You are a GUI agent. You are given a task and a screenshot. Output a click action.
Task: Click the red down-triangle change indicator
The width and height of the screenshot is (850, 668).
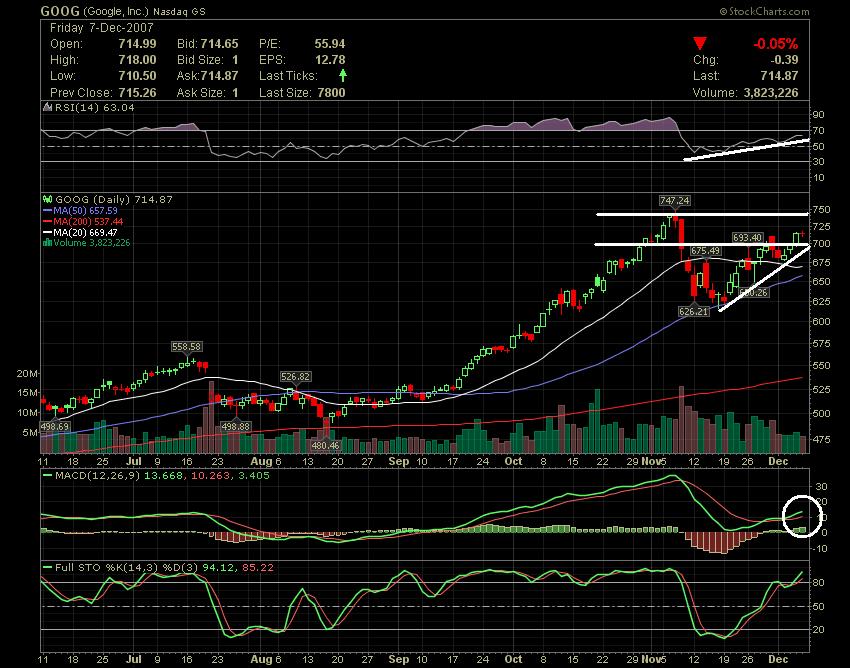(x=700, y=43)
